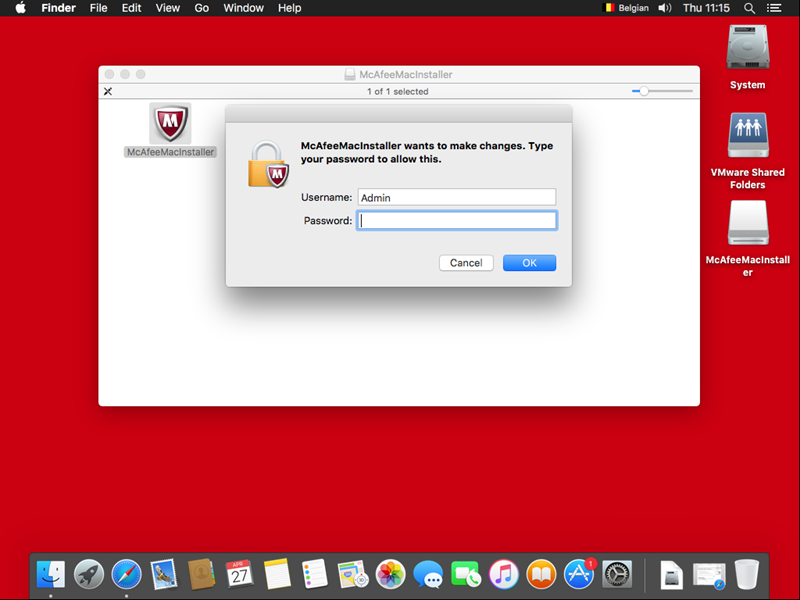Open Photos from the Dock

(x=390, y=574)
